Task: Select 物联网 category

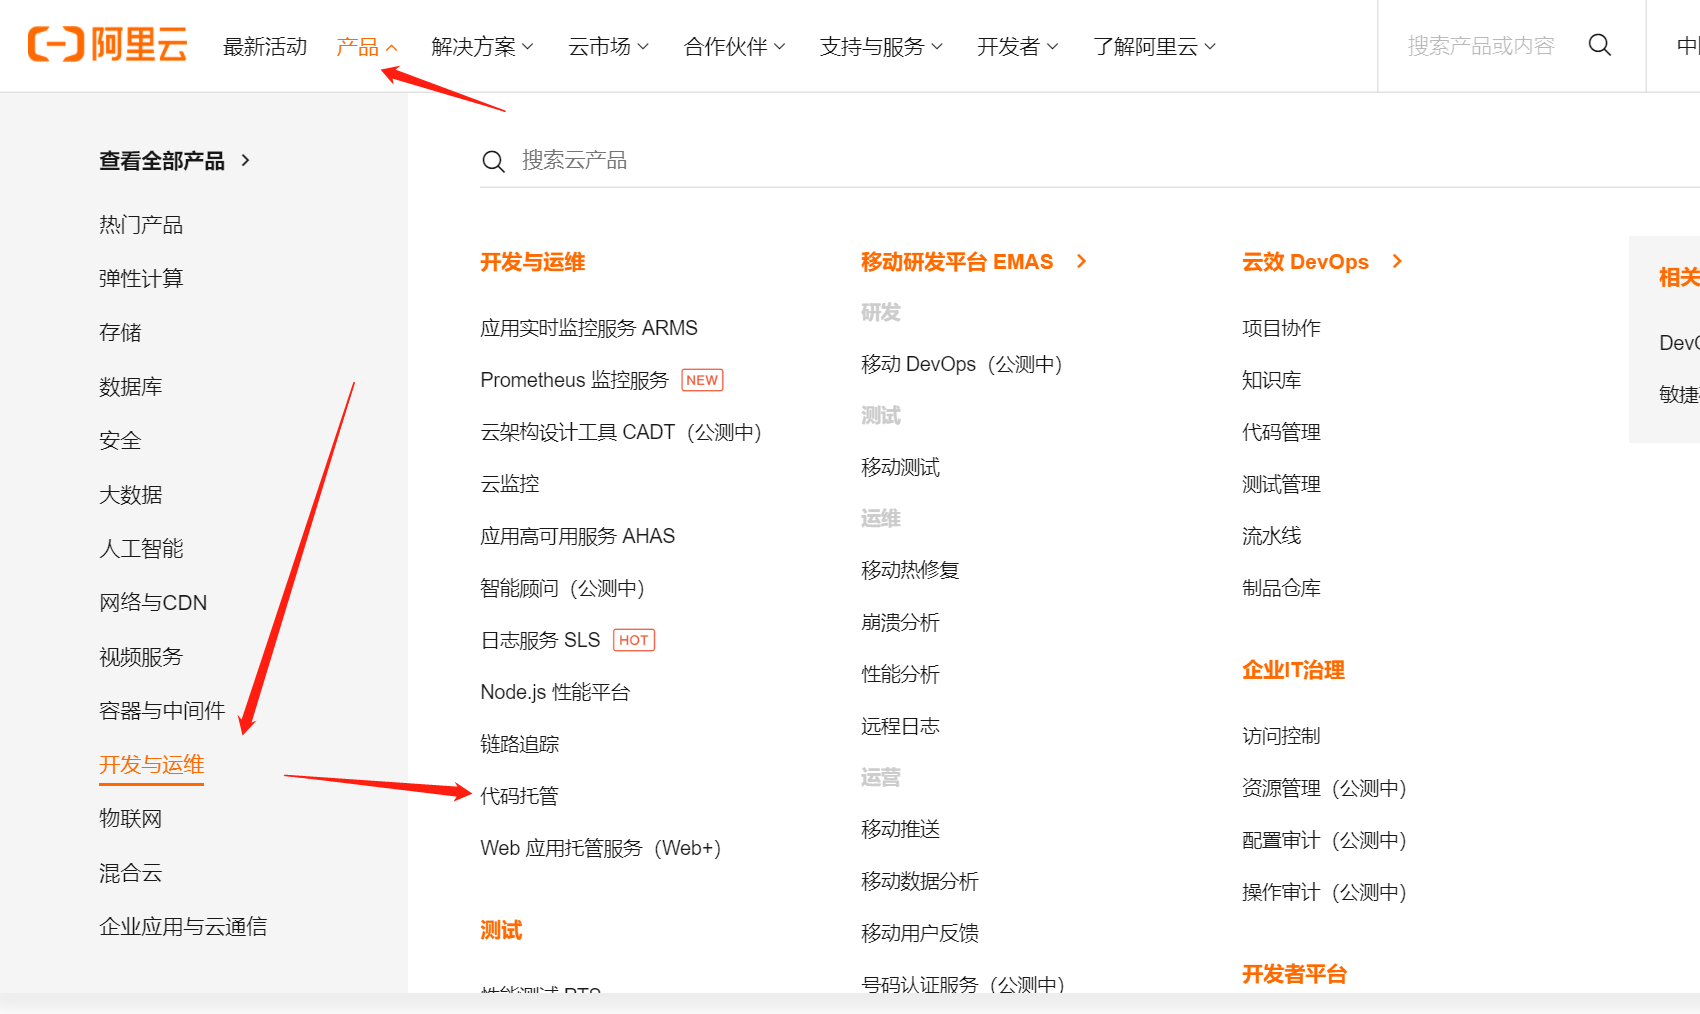Action: [x=130, y=819]
